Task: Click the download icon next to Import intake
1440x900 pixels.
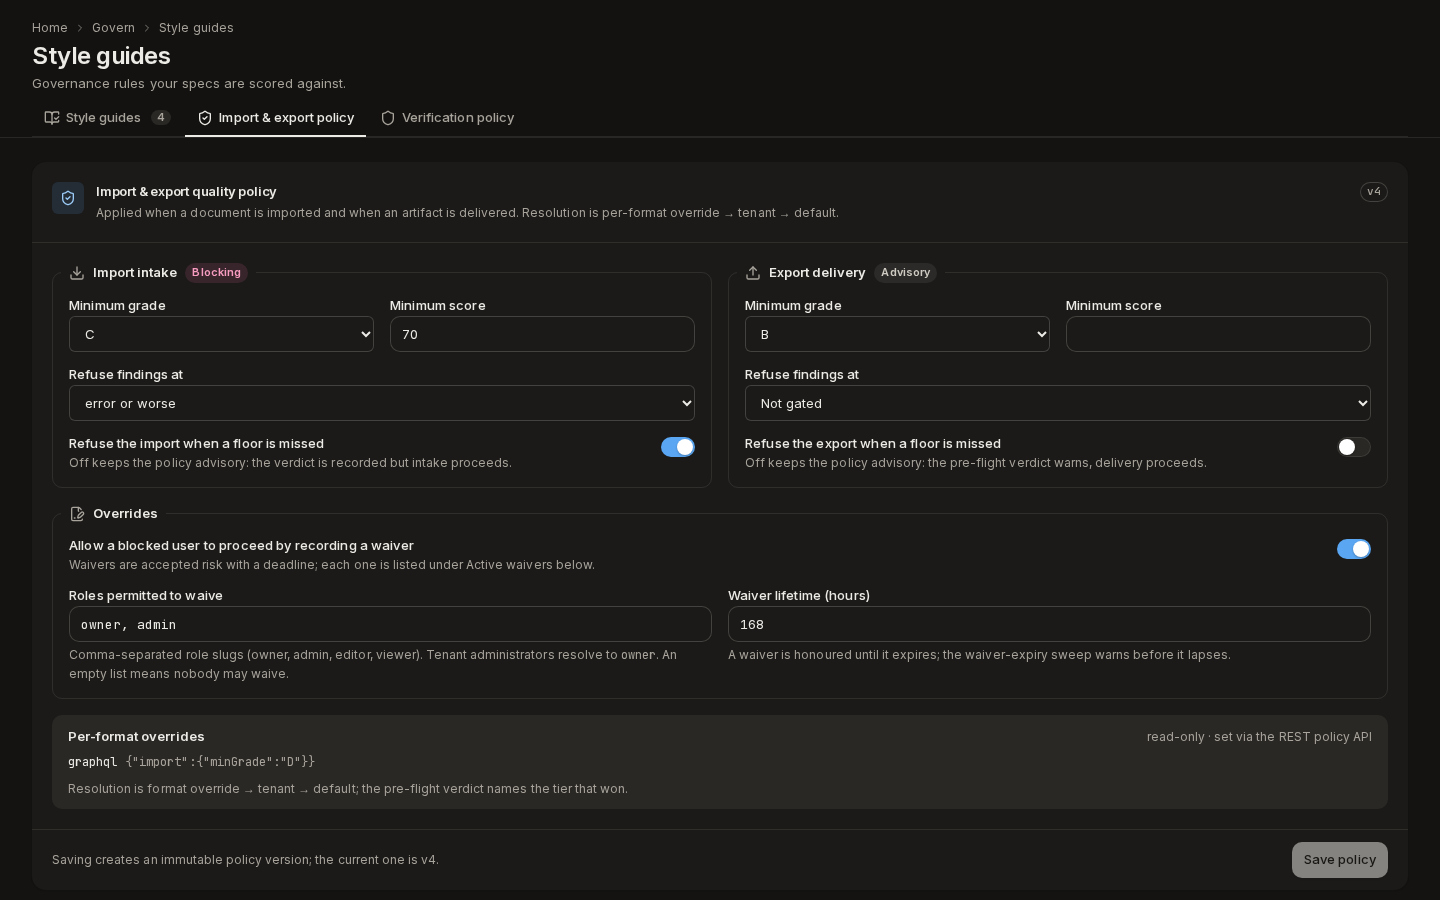Action: point(77,273)
